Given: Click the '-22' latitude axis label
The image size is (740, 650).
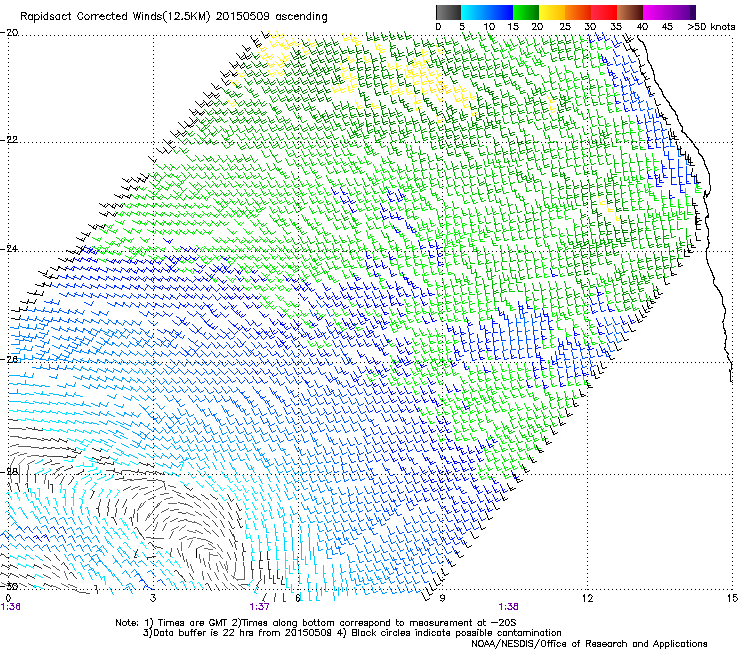Looking at the screenshot, I should (10, 140).
